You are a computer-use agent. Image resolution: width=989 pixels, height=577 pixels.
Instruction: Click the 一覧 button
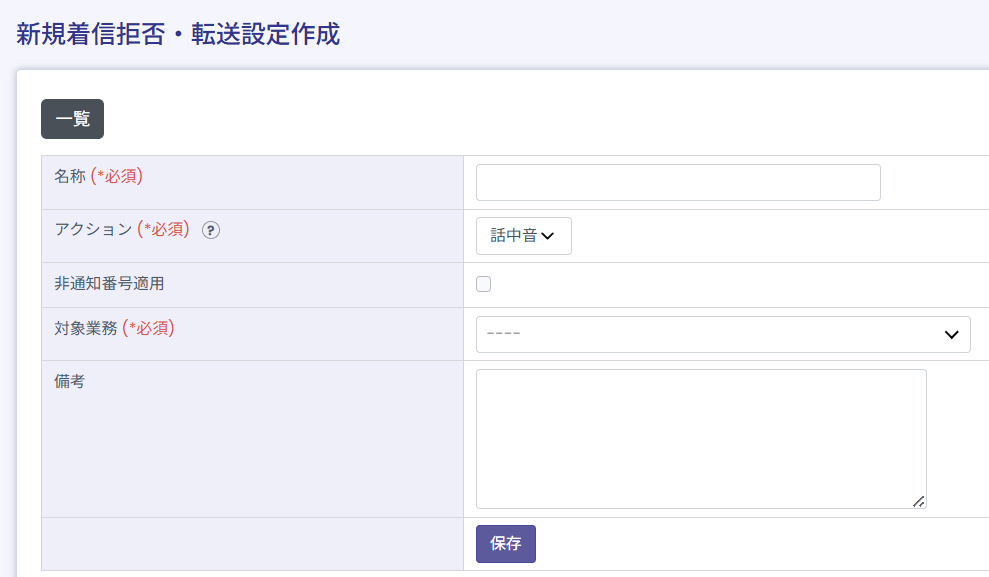coord(72,119)
